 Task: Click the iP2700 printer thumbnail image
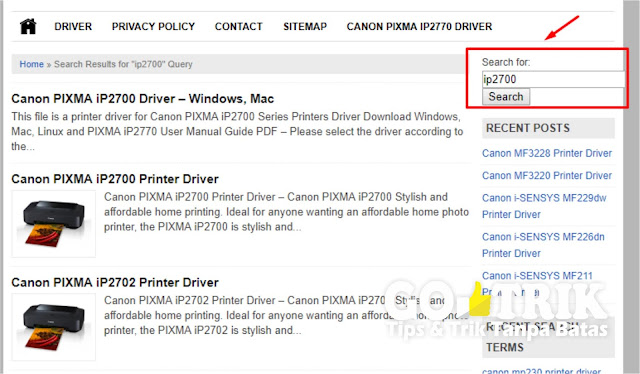53,224
